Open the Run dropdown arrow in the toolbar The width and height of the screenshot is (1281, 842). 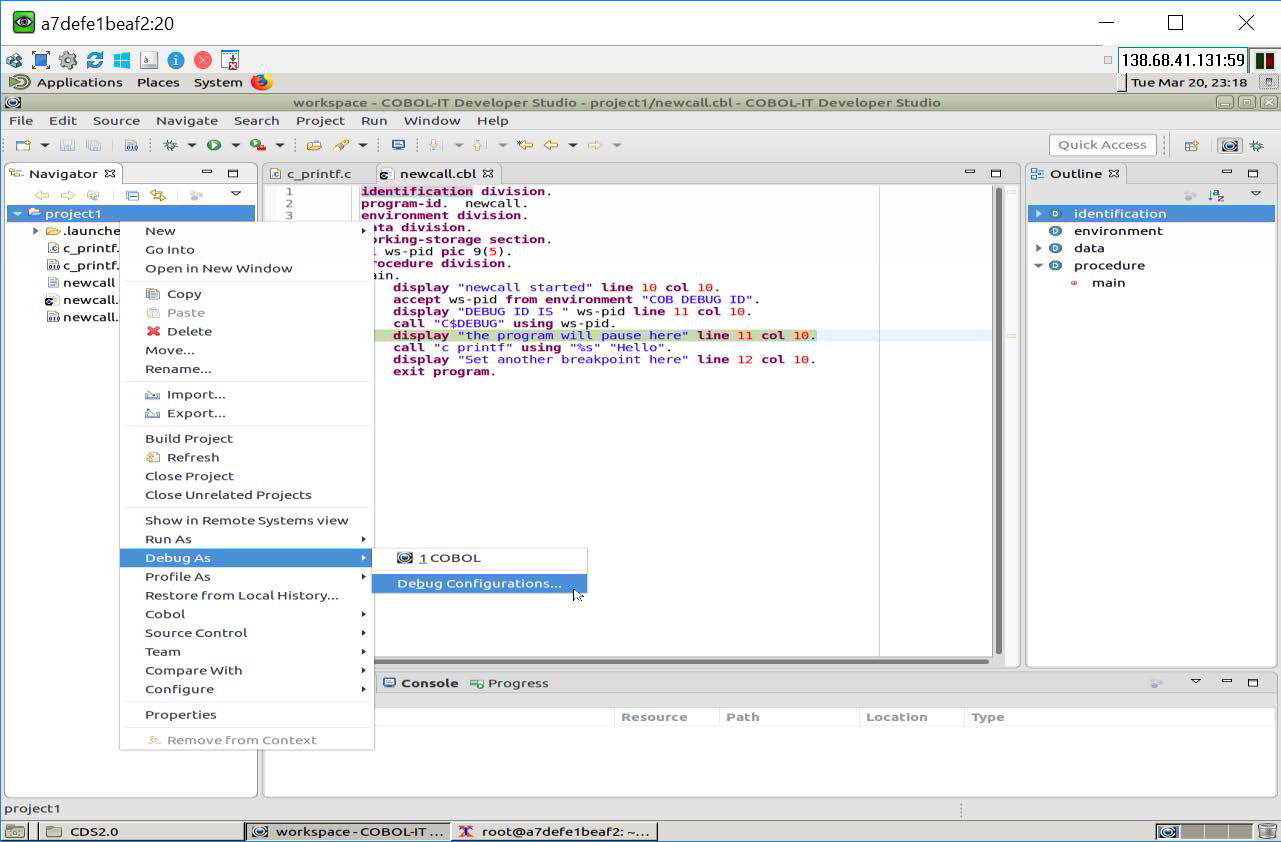click(234, 144)
